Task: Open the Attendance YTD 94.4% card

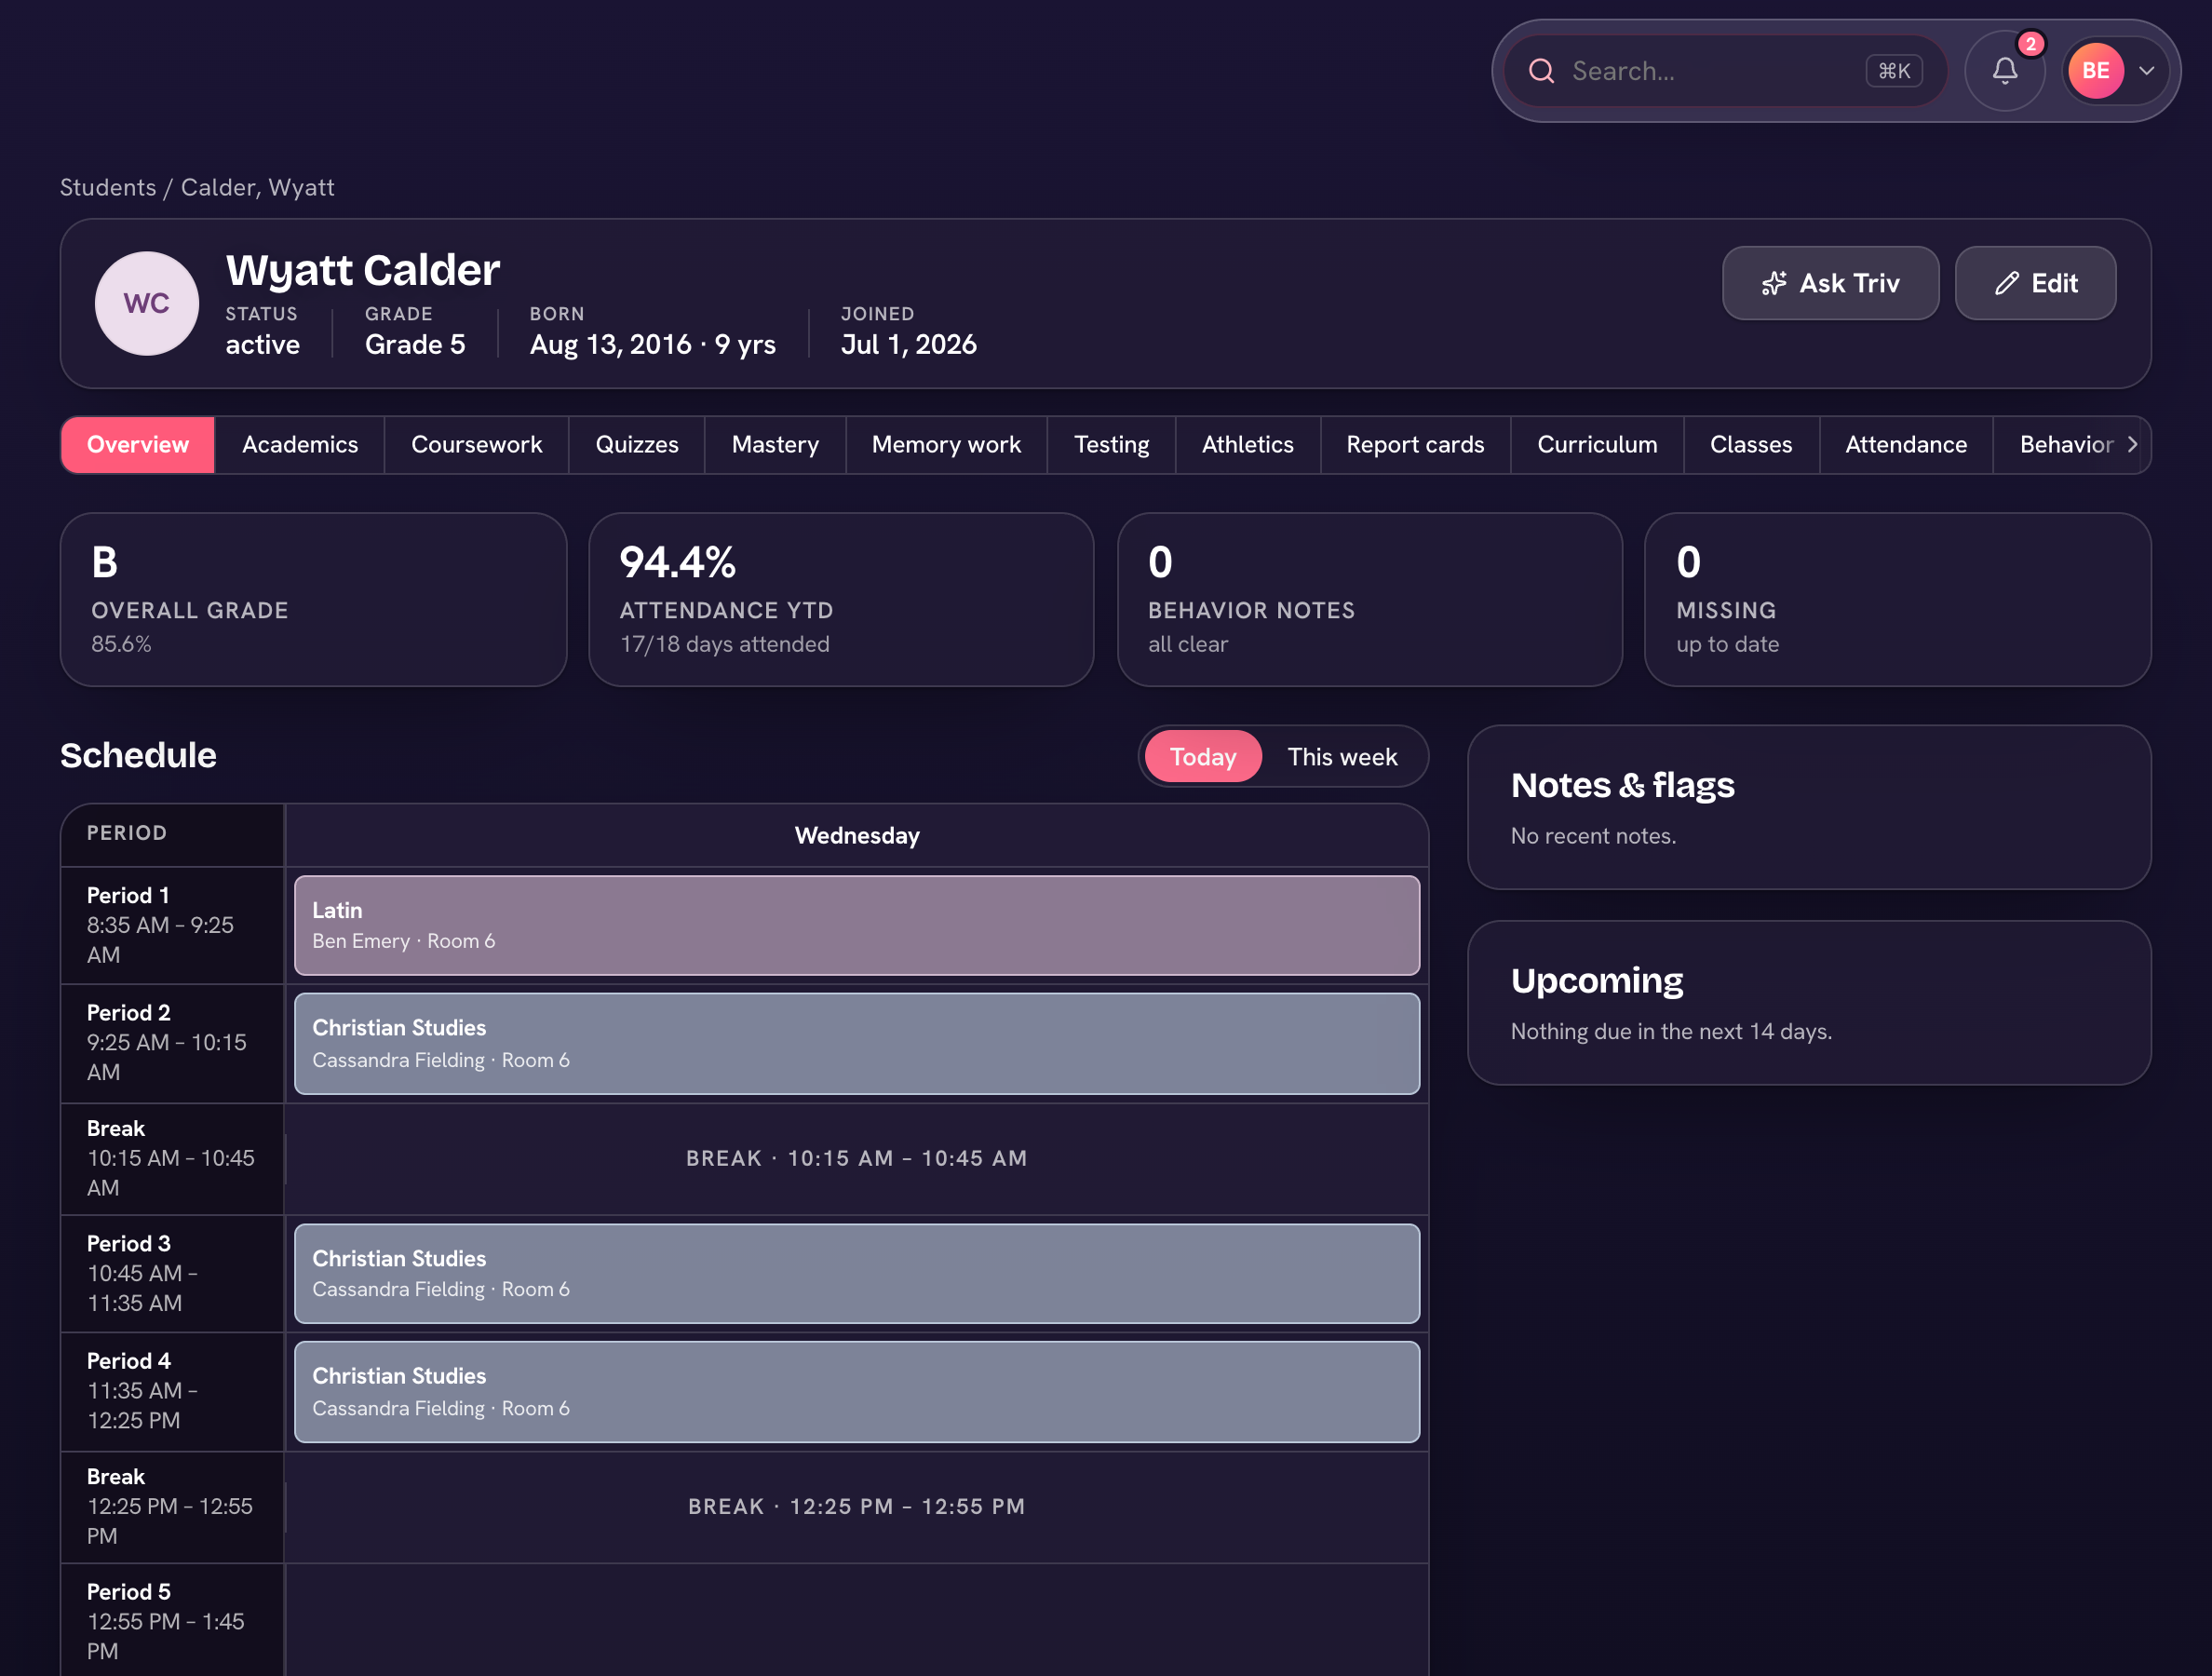Action: (x=842, y=600)
